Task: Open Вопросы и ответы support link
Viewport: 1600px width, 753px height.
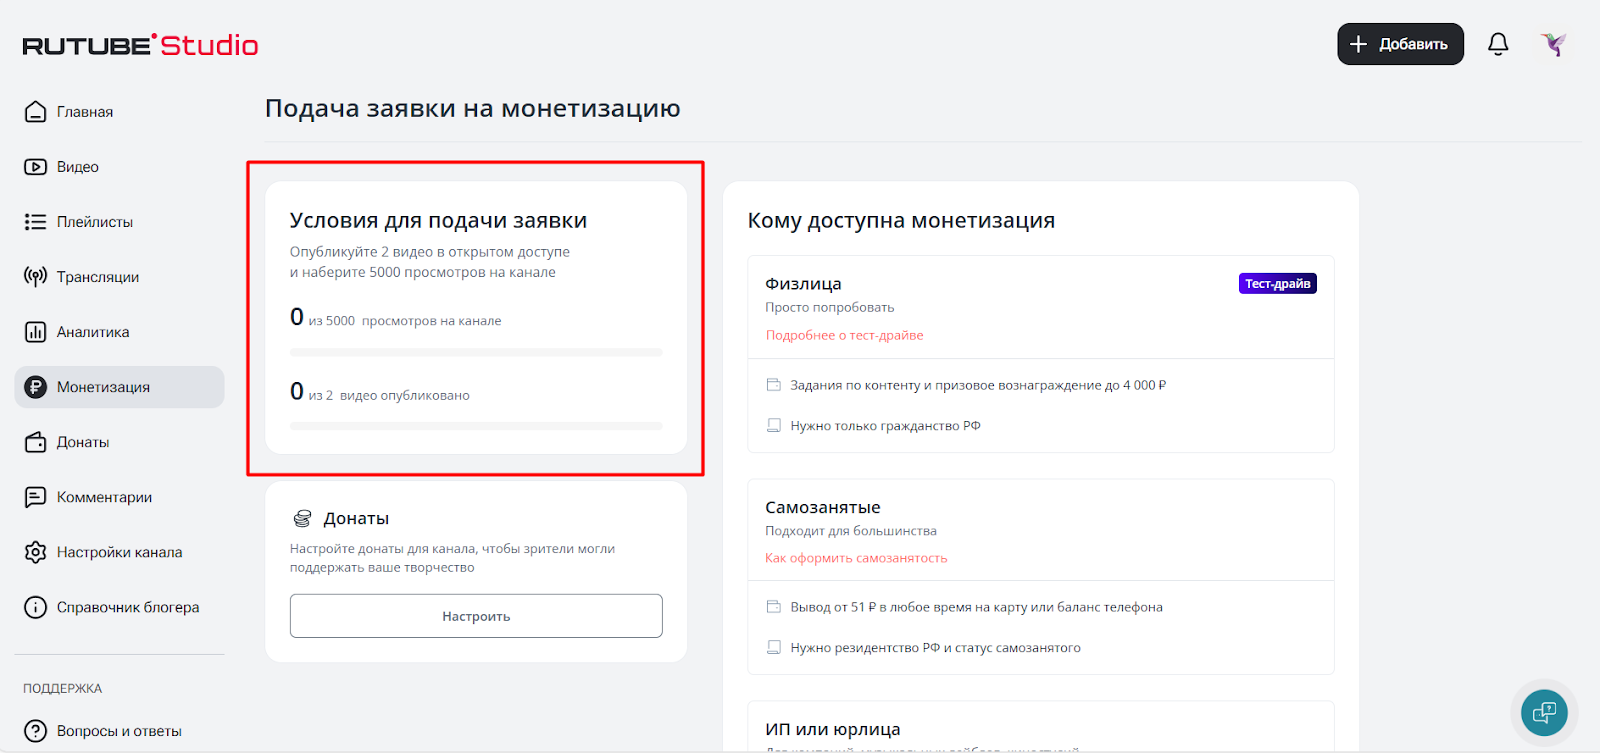Action: (x=119, y=731)
